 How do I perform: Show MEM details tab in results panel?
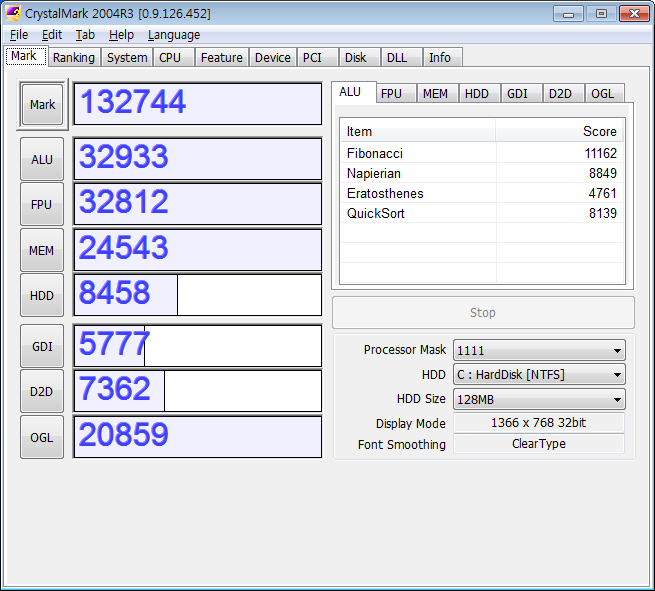point(437,94)
